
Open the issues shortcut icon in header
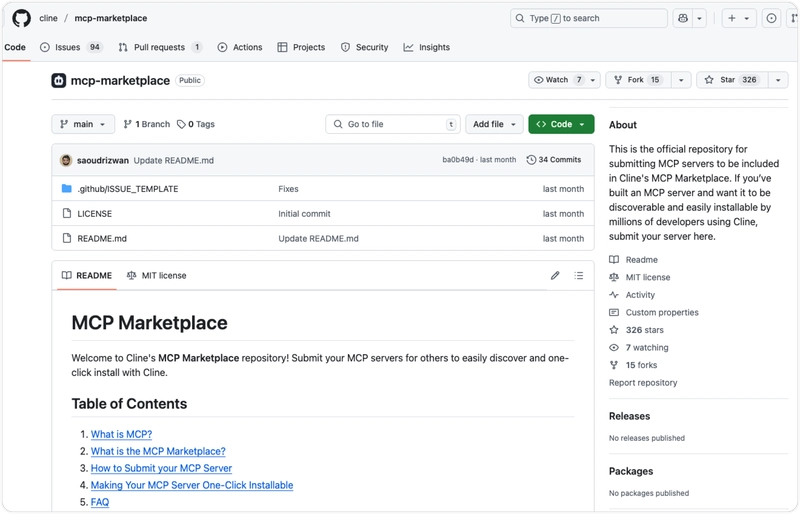(771, 18)
